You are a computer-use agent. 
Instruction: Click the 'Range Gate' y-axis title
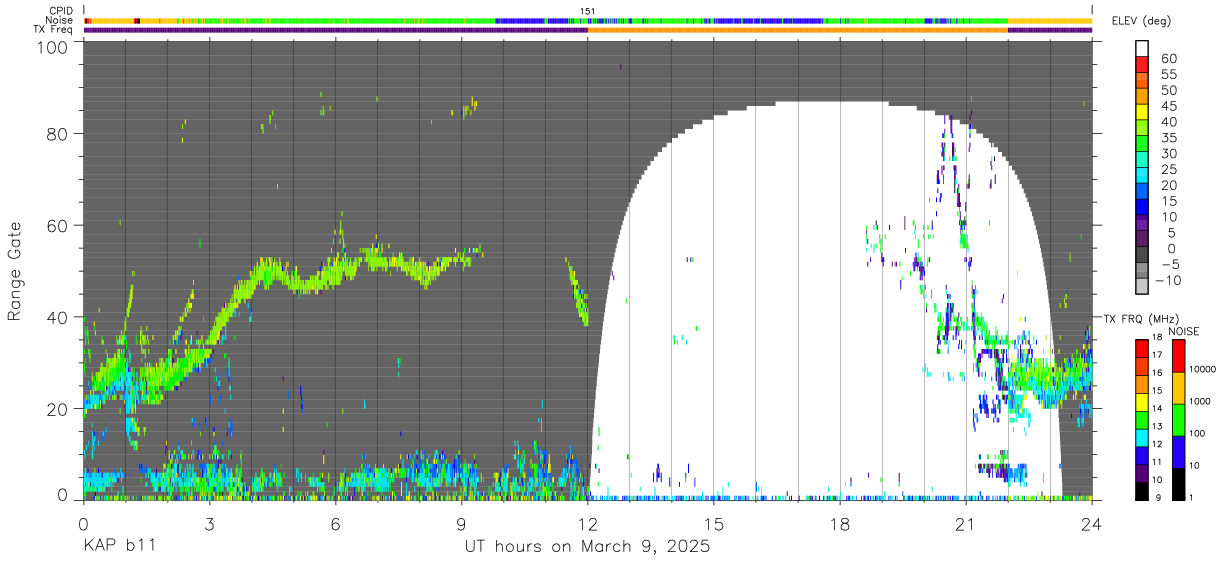[15, 272]
